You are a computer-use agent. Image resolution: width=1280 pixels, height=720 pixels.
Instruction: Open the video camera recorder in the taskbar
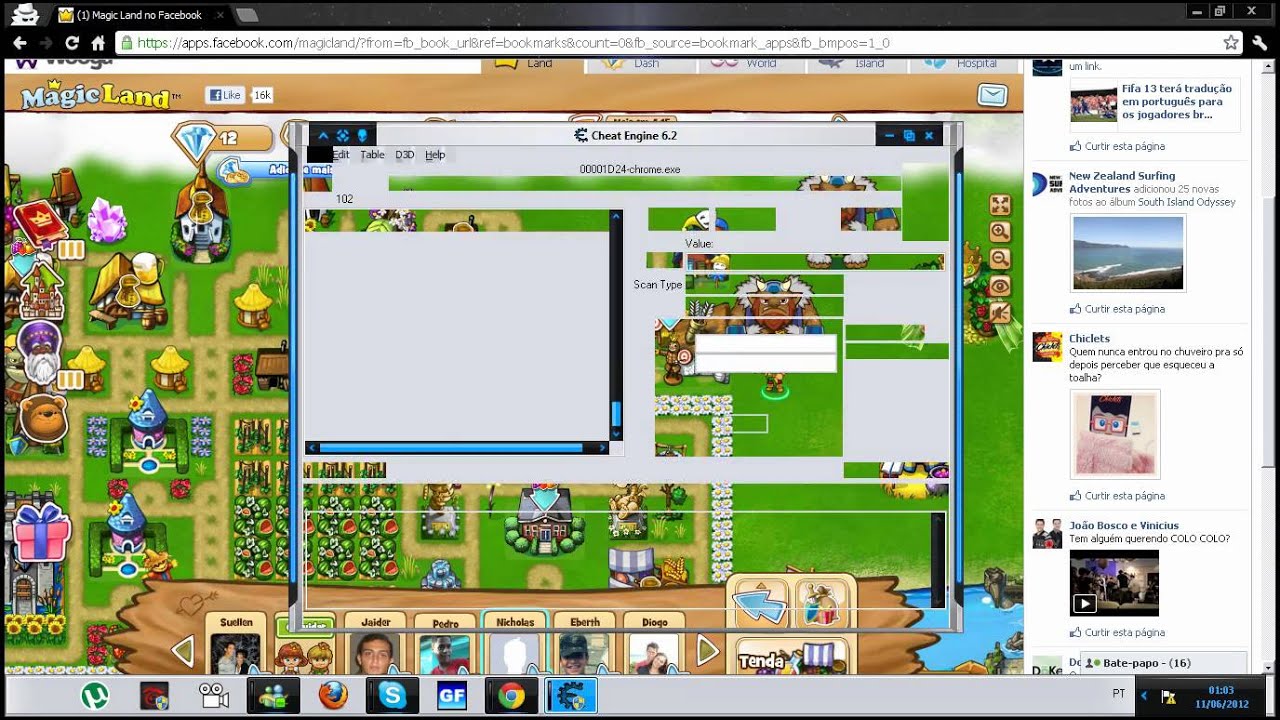pyautogui.click(x=212, y=695)
